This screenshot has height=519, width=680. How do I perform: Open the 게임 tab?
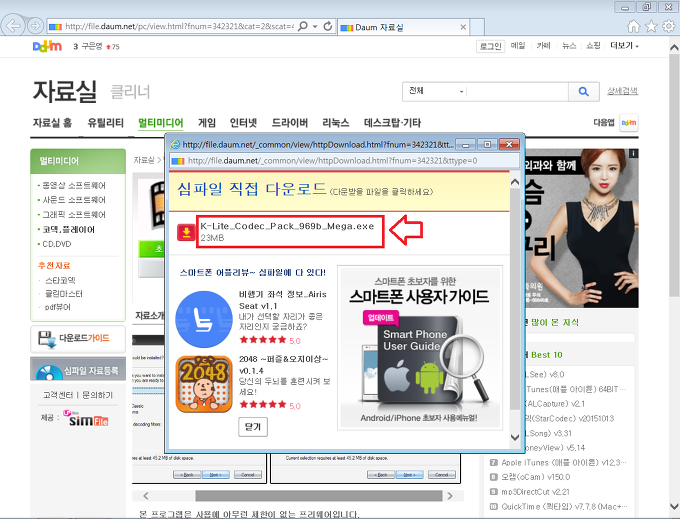tap(206, 123)
